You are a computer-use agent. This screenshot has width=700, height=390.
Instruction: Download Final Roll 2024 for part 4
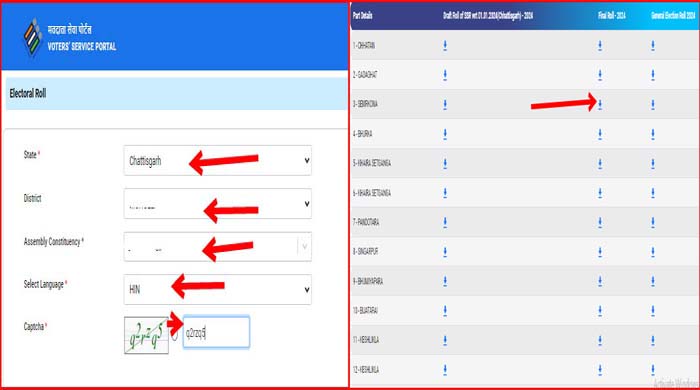point(600,134)
